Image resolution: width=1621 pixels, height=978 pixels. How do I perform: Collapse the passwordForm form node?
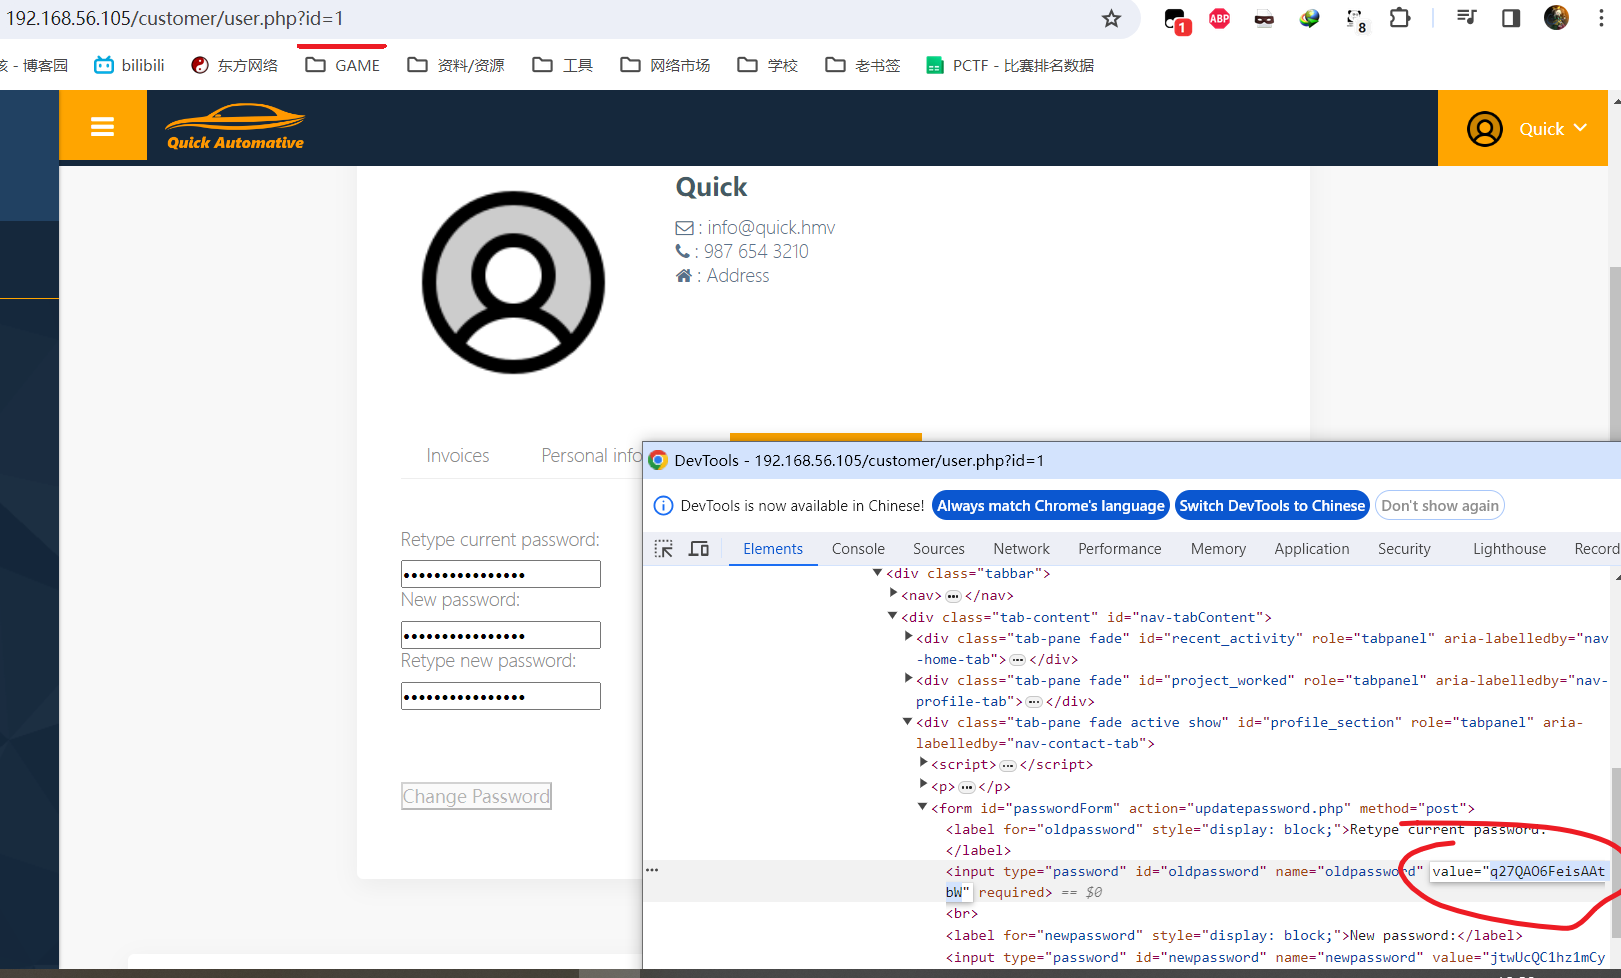pyautogui.click(x=923, y=807)
